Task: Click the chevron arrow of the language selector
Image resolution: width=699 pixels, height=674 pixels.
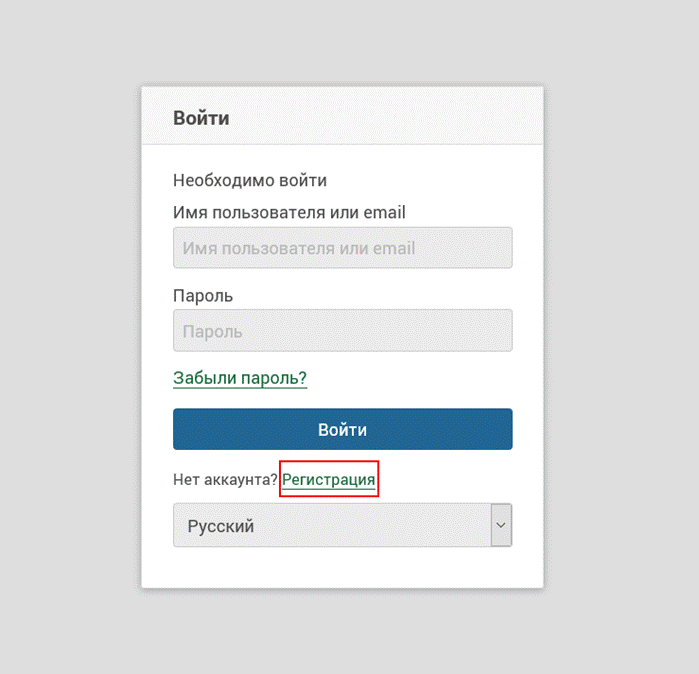Action: point(501,525)
